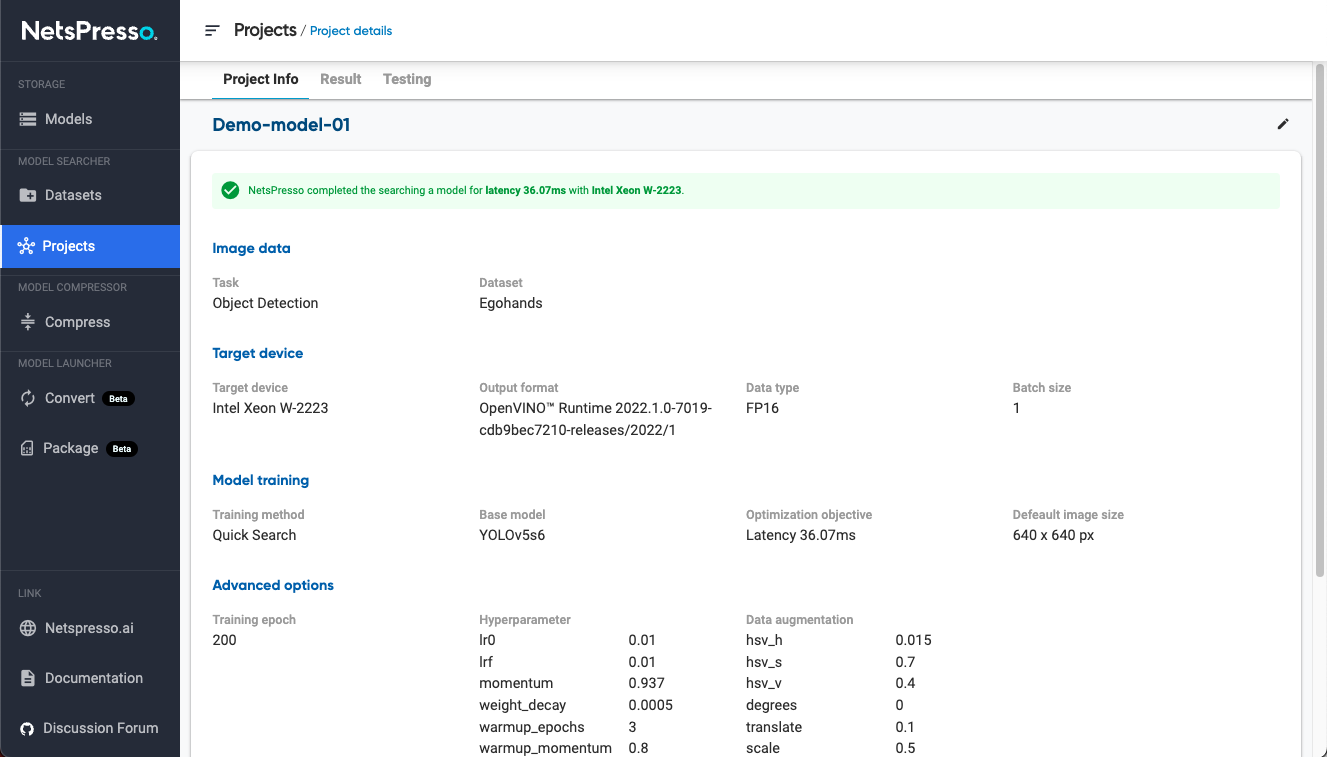
Task: Click the Models storage icon
Action: point(28,119)
